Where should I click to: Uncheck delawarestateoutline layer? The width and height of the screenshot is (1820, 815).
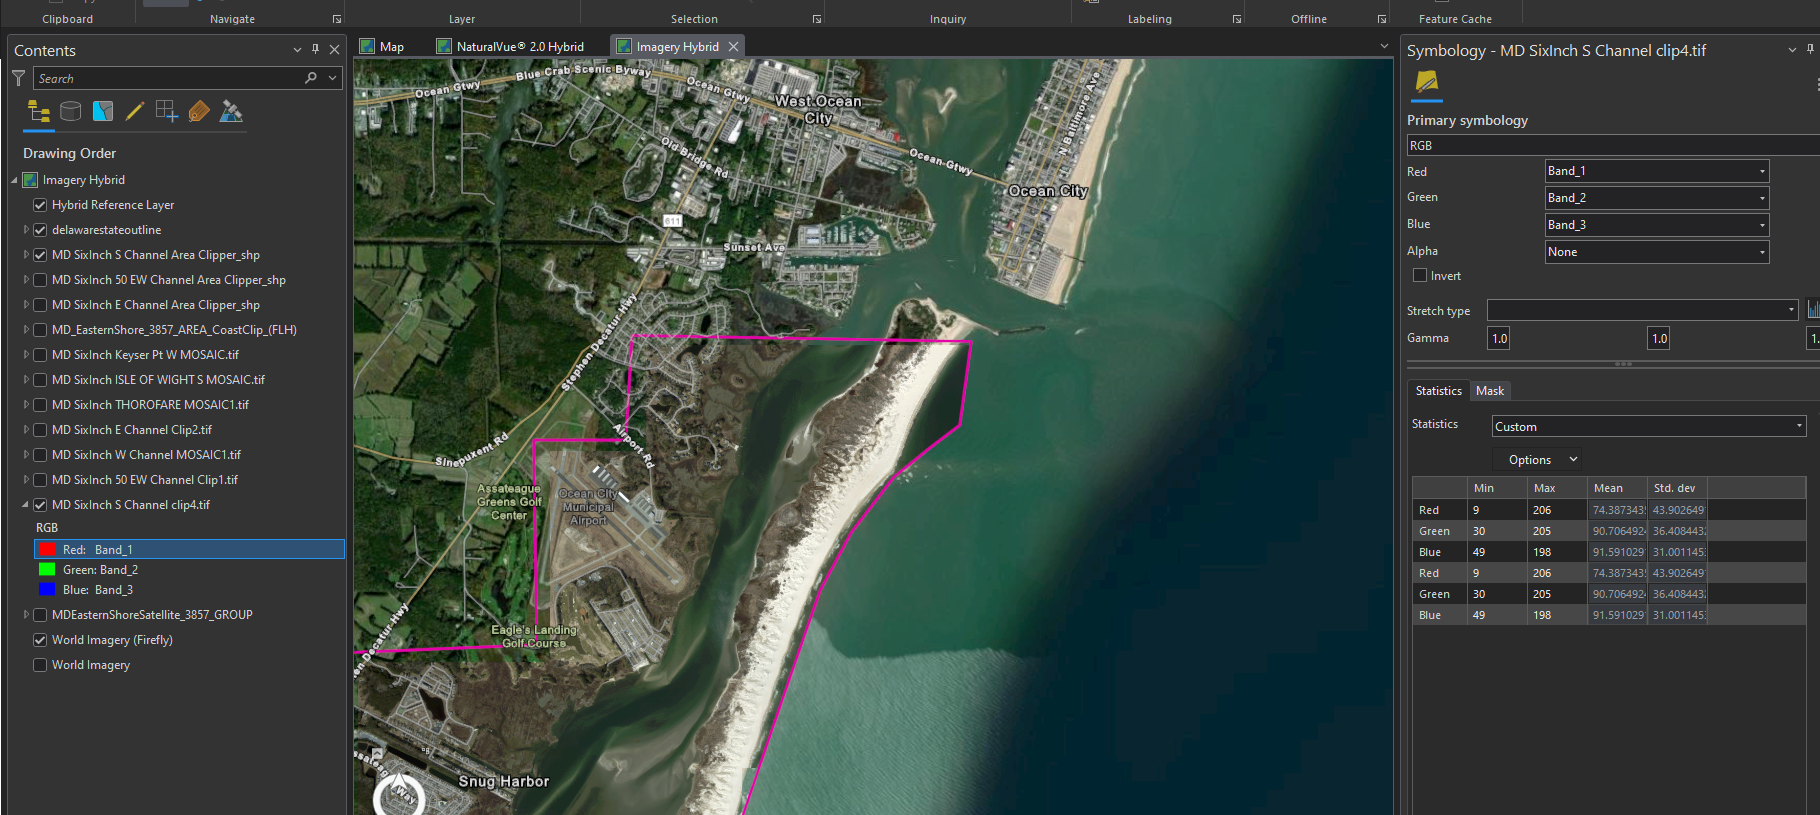click(40, 230)
